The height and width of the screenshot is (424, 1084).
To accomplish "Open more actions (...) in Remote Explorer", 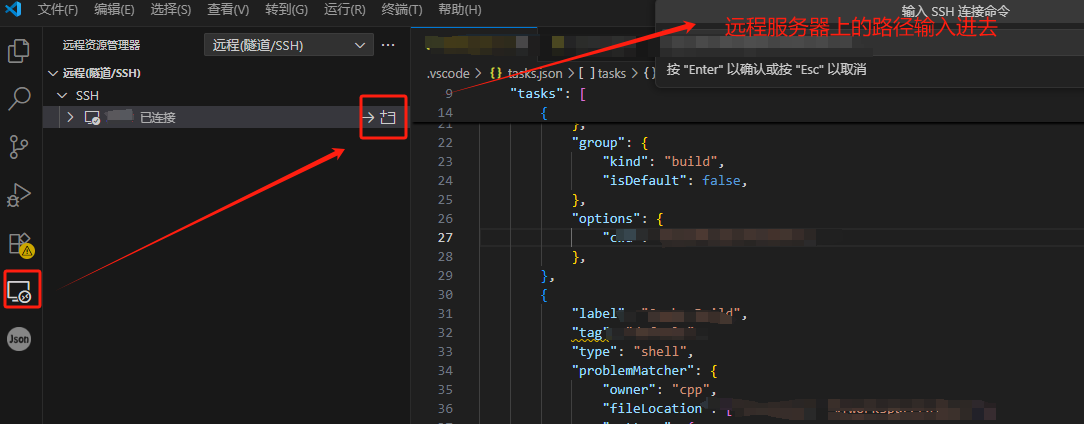I will [x=388, y=45].
